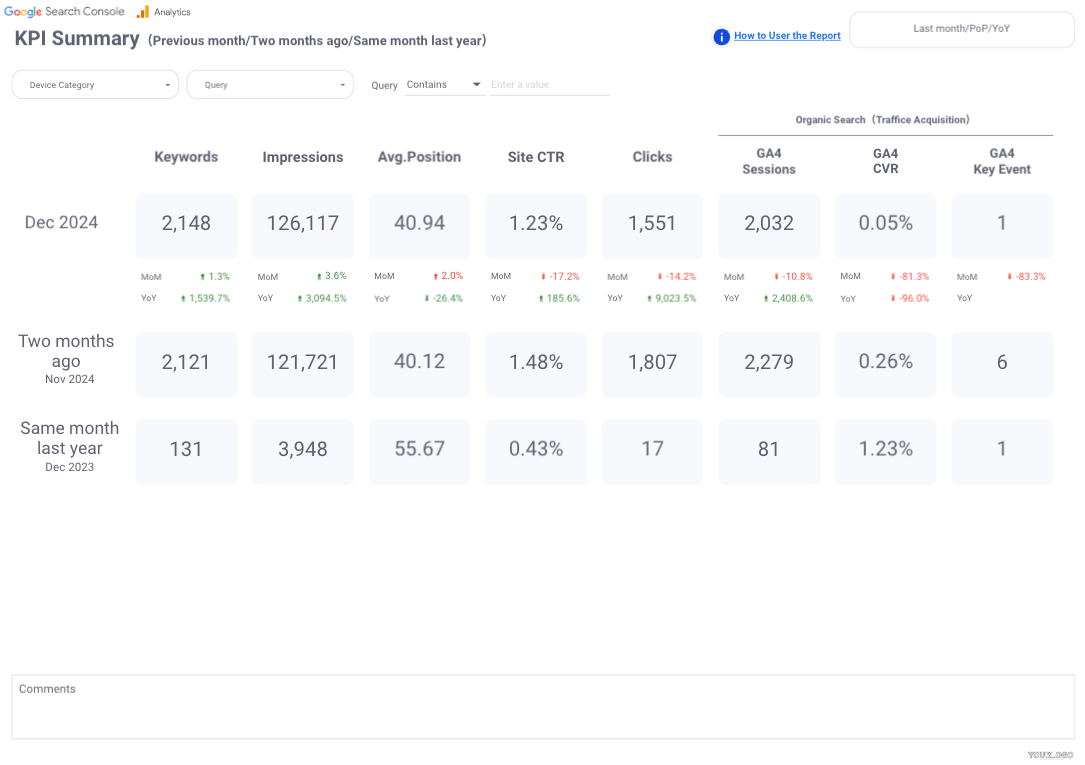
Task: Select Nov 2024 GA4 Sessions card 2,279
Action: pos(768,363)
